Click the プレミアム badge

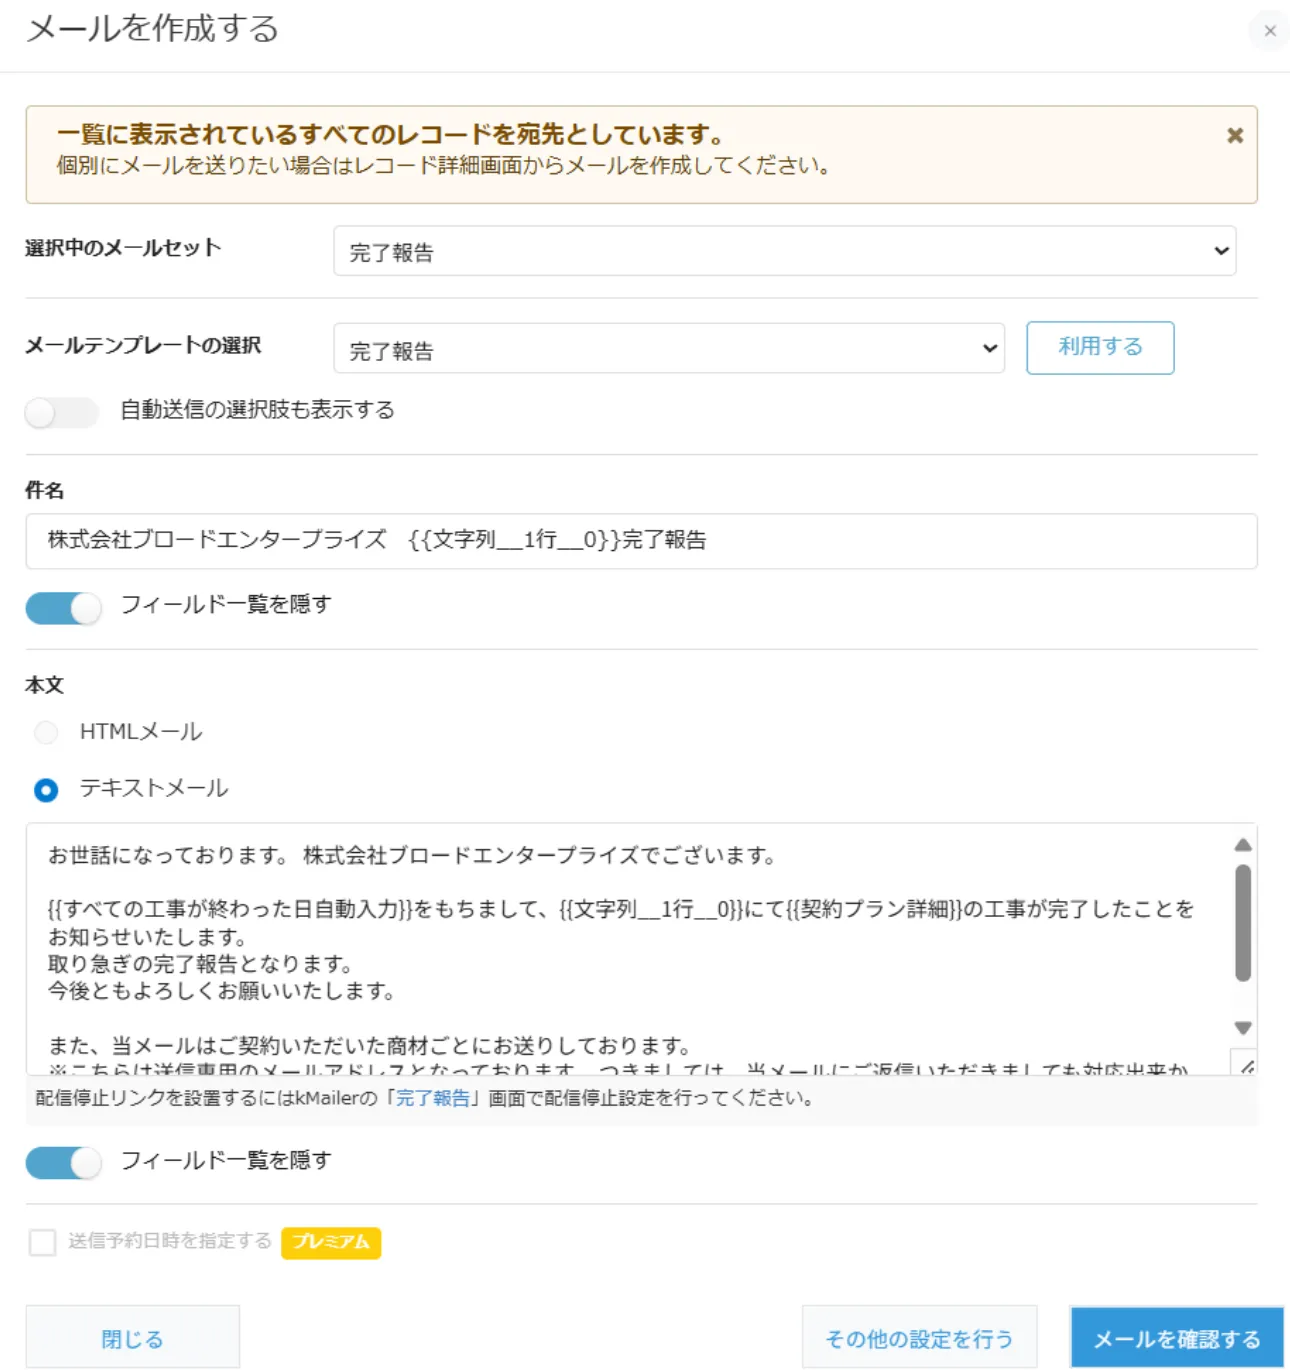tap(331, 1242)
